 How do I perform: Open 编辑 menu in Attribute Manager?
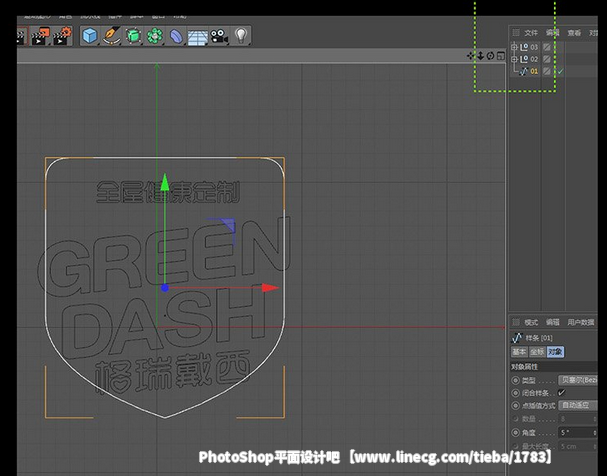click(x=553, y=322)
